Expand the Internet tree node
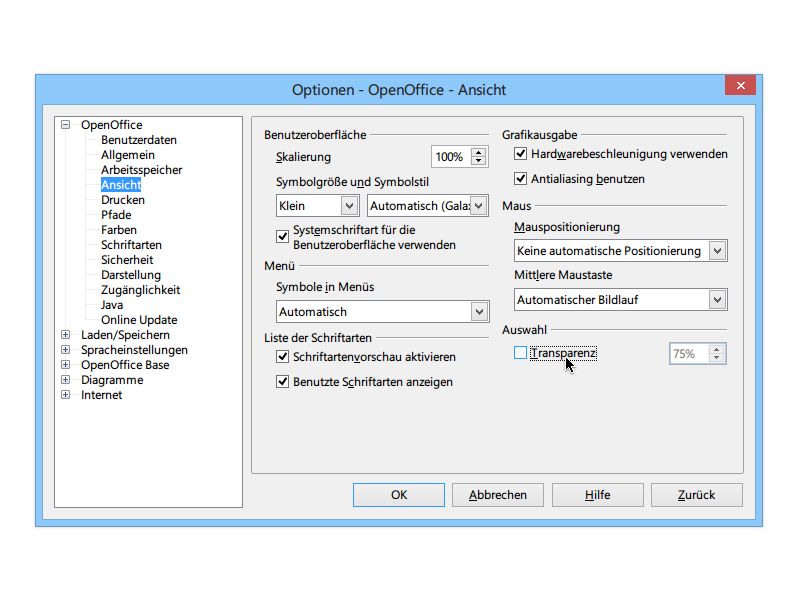Viewport: 800px width, 600px height. coord(65,394)
